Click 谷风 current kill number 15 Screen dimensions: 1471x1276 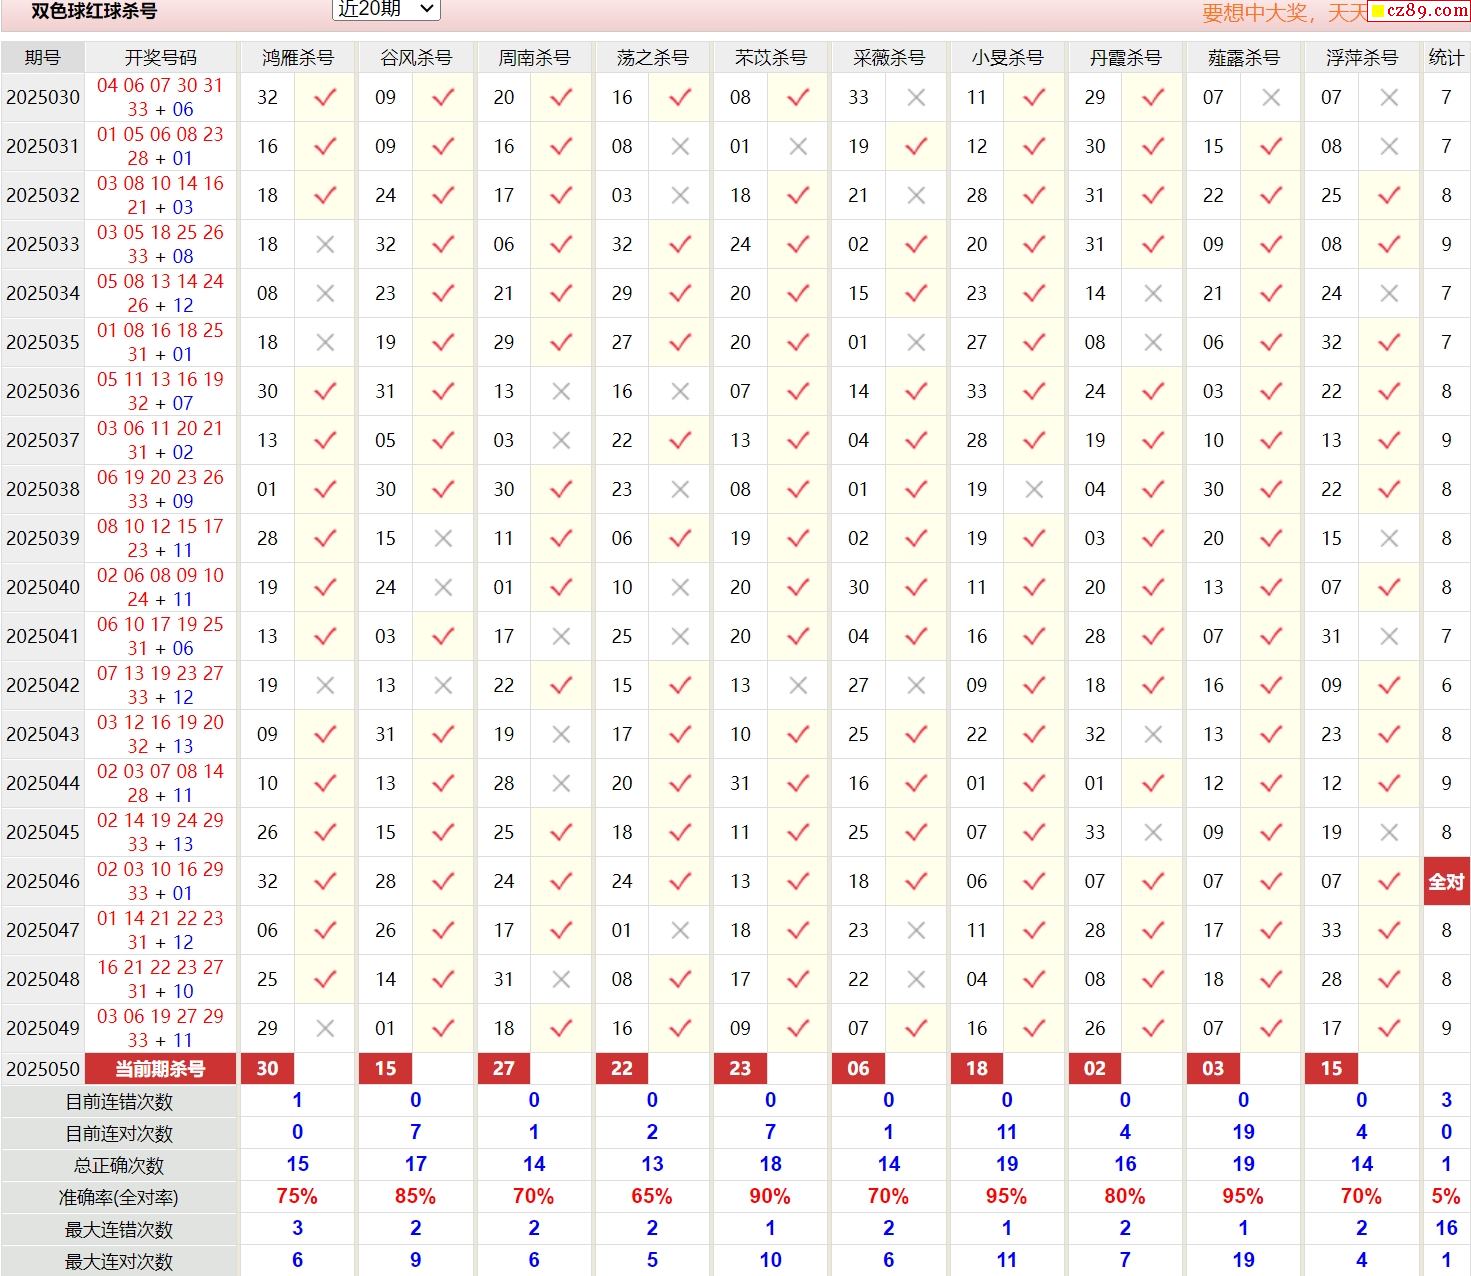click(386, 1069)
